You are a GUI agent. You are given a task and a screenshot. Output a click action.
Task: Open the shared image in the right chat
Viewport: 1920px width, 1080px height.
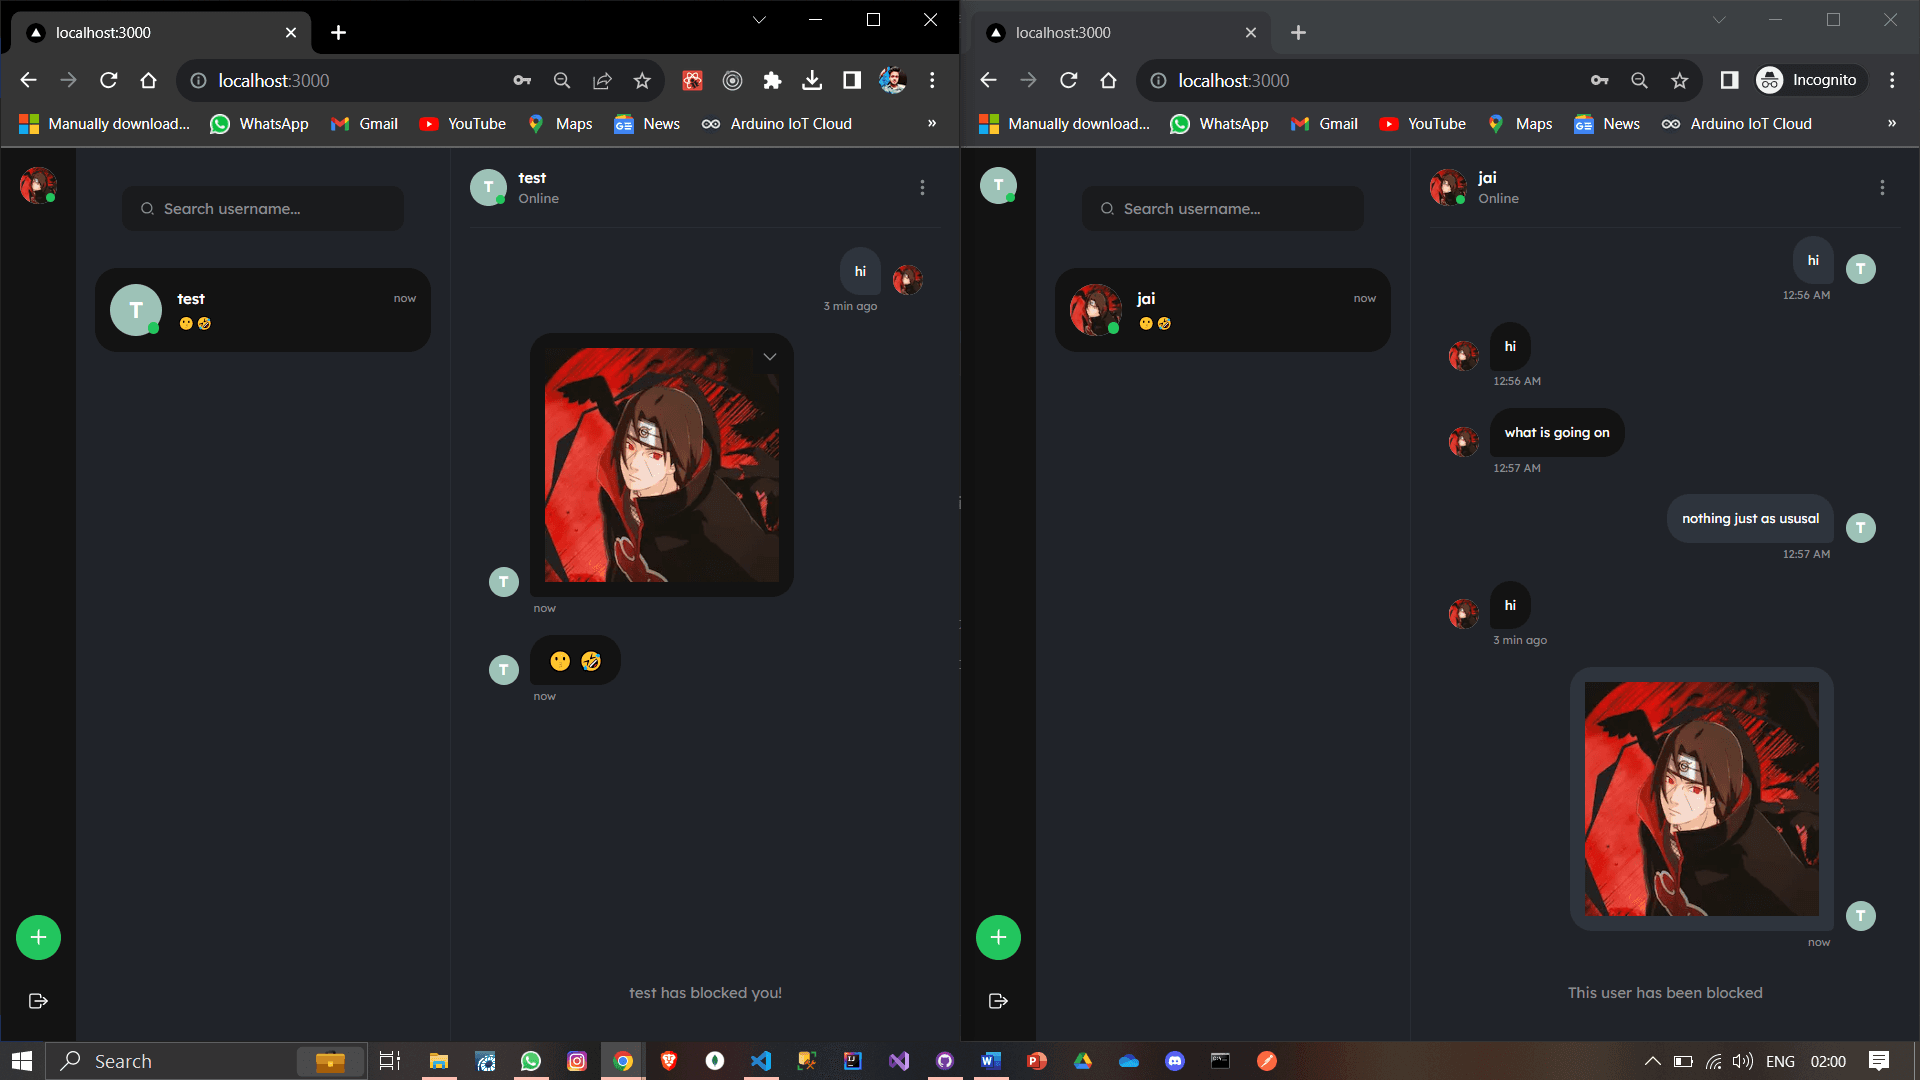pyautogui.click(x=1702, y=799)
